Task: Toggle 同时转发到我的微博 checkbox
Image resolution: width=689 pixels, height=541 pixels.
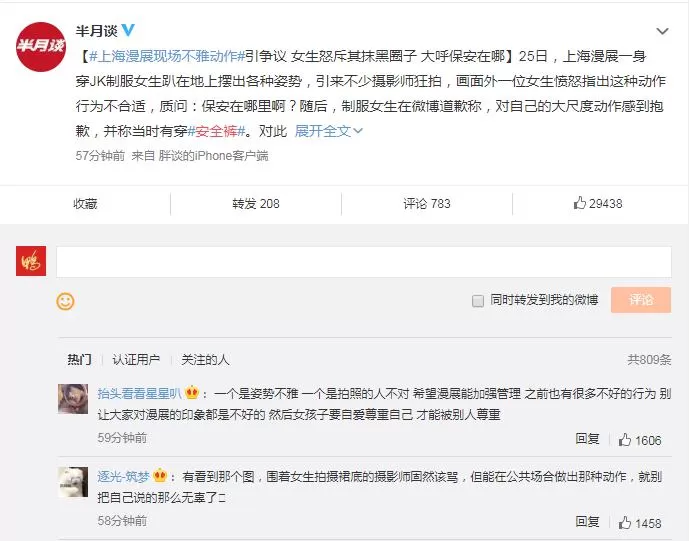Action: point(478,301)
